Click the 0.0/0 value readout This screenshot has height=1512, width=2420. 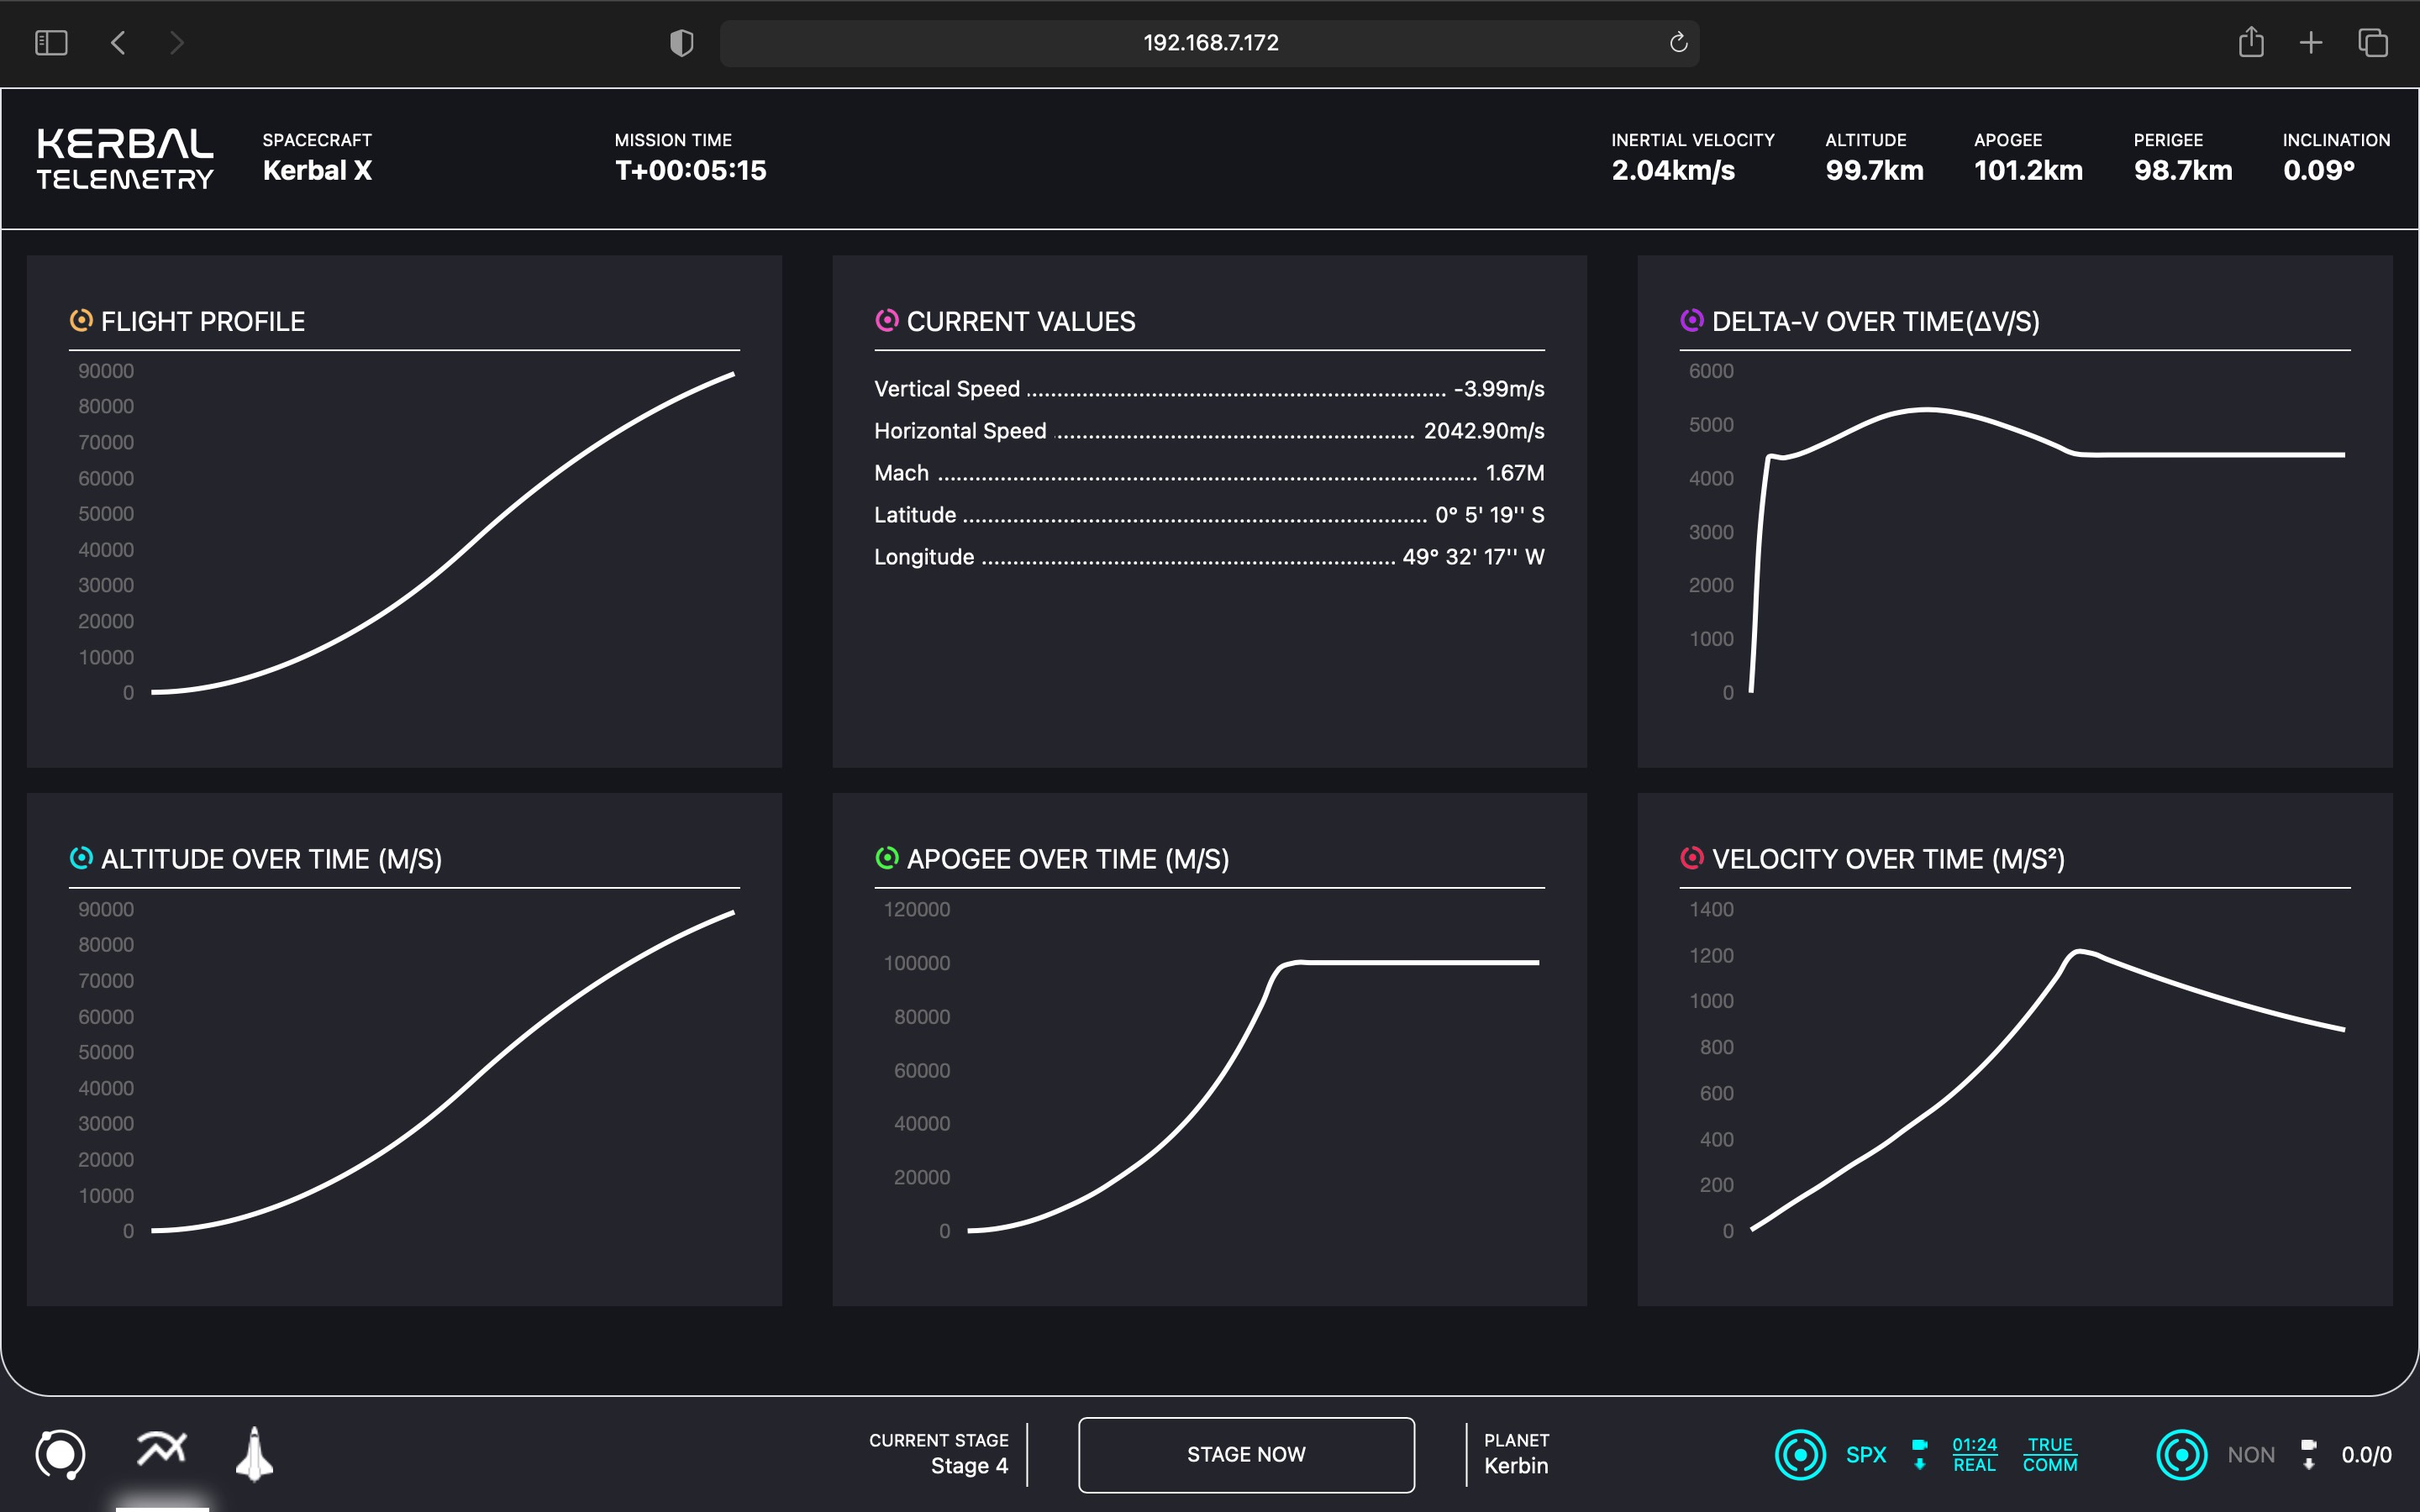(2366, 1454)
